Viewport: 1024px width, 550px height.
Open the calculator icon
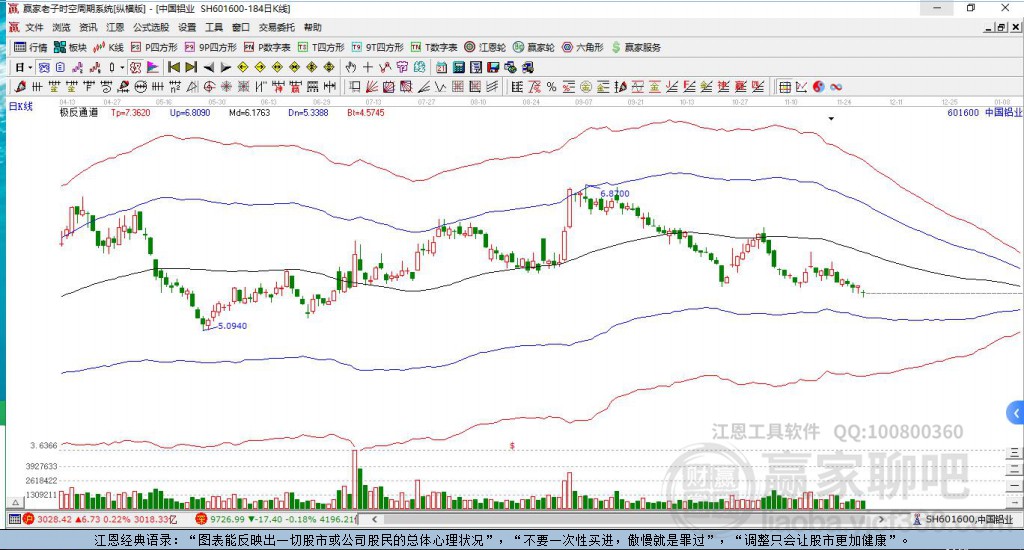458,67
